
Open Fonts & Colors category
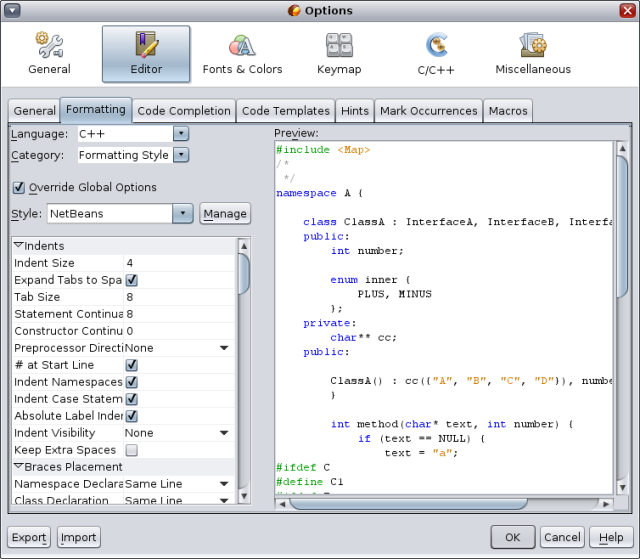[242, 54]
